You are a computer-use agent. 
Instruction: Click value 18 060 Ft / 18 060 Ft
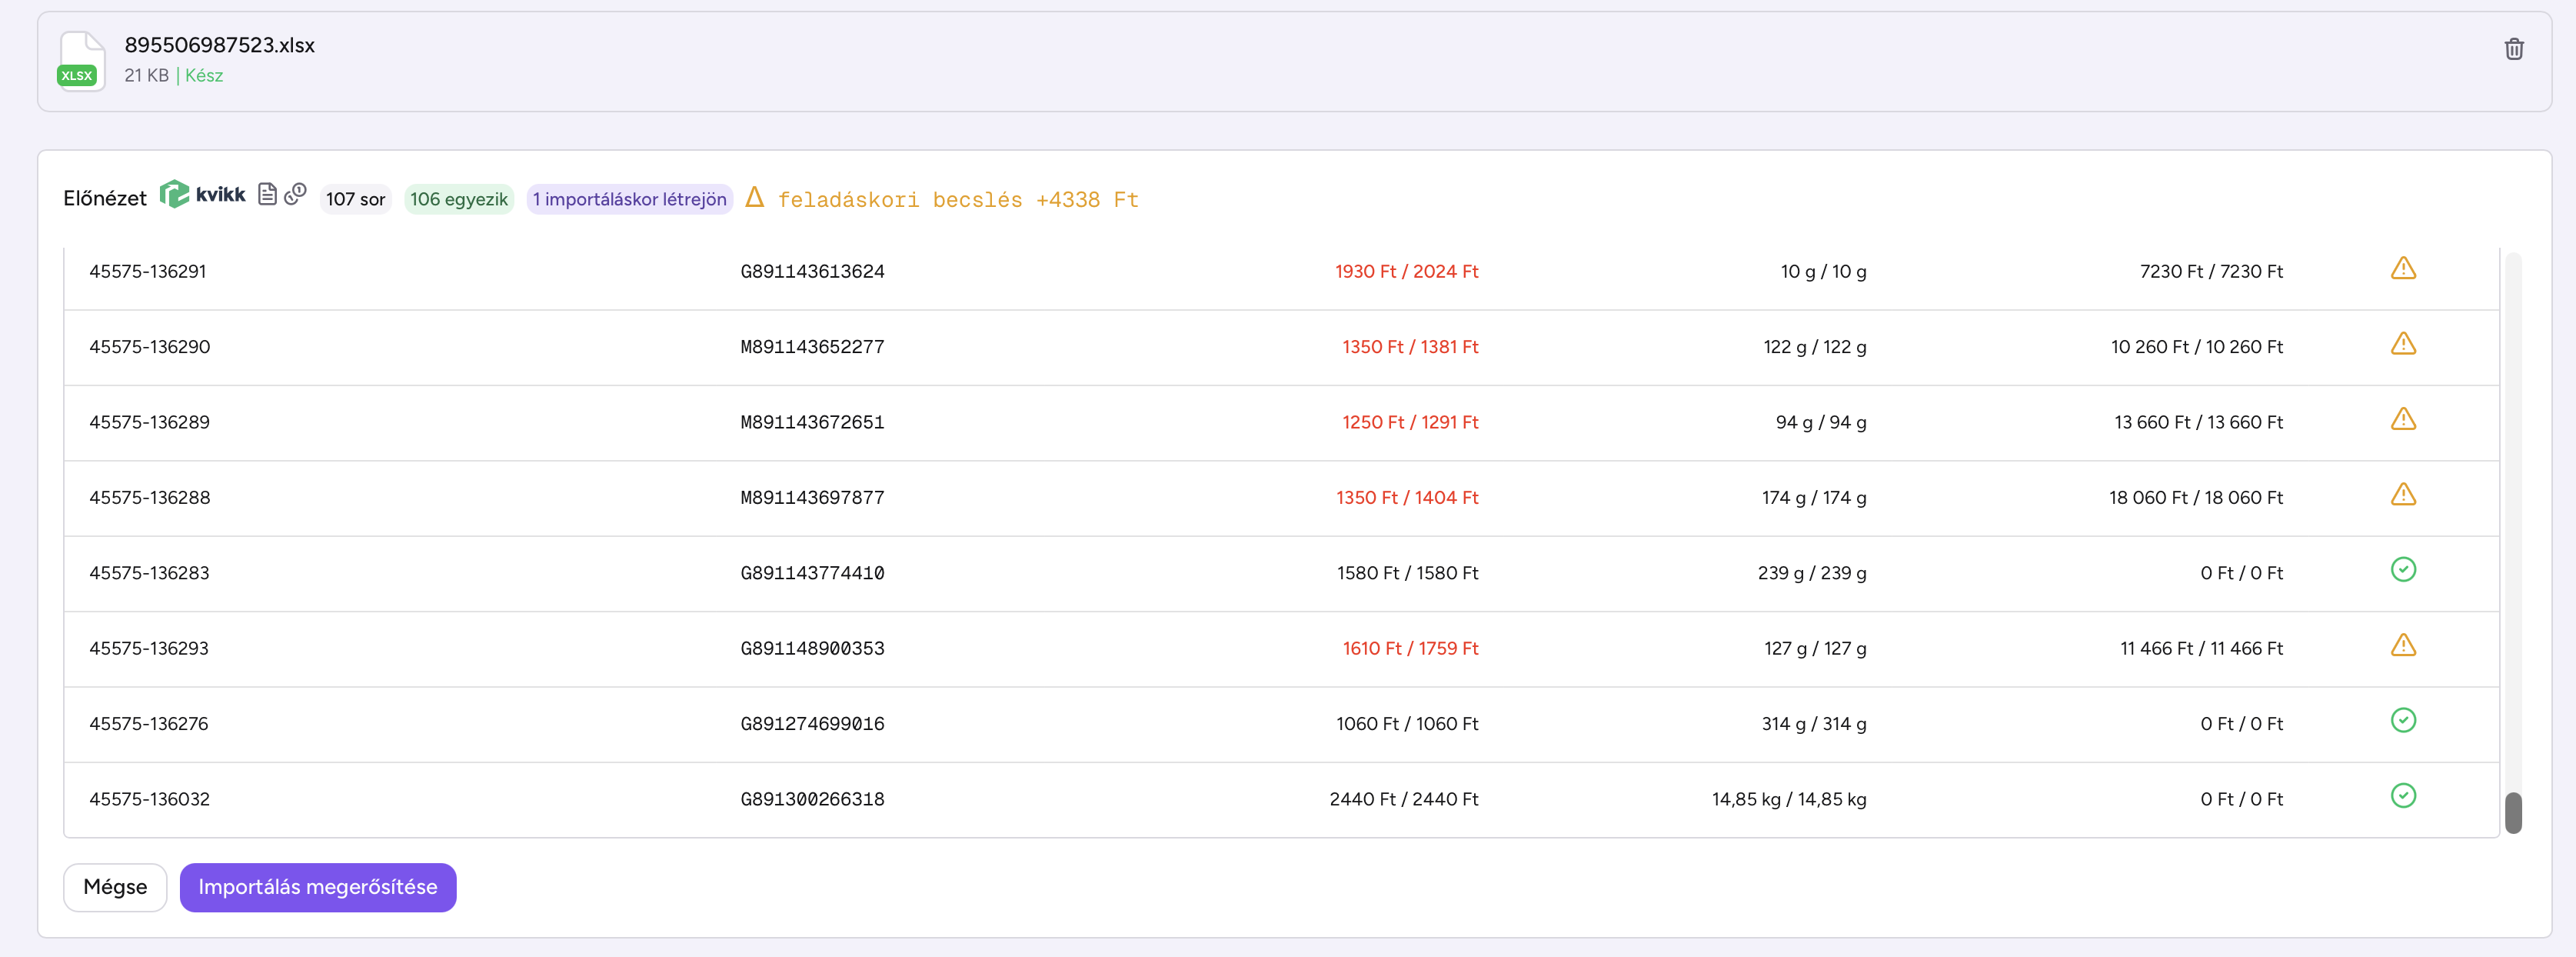(x=2196, y=498)
